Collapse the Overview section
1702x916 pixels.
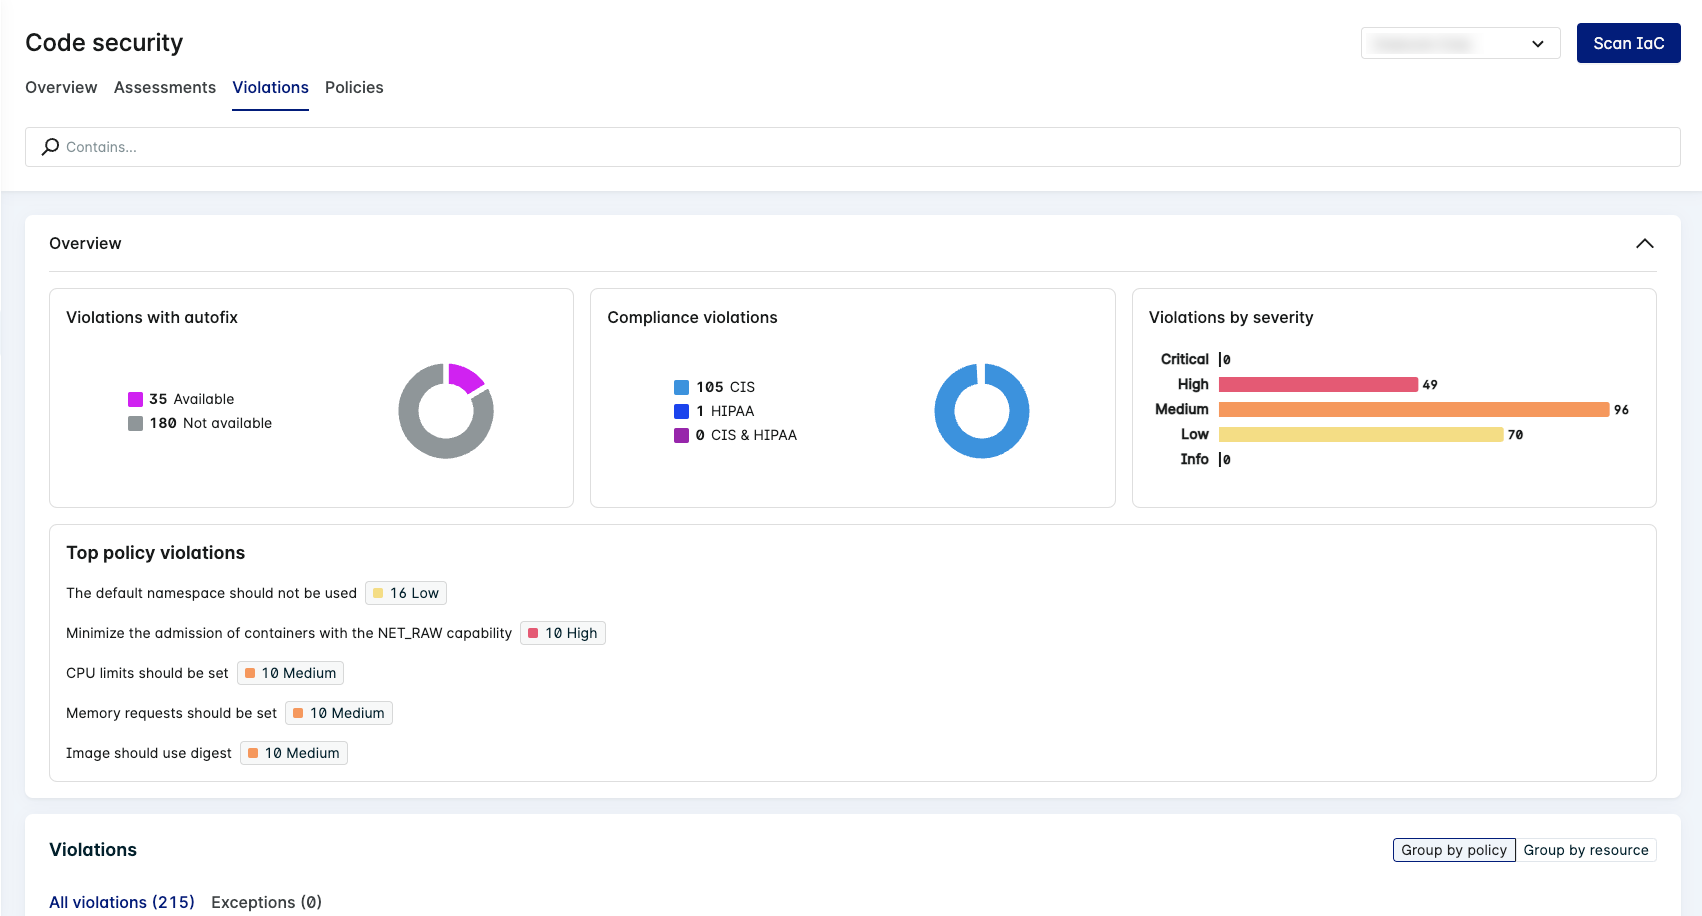click(1645, 243)
